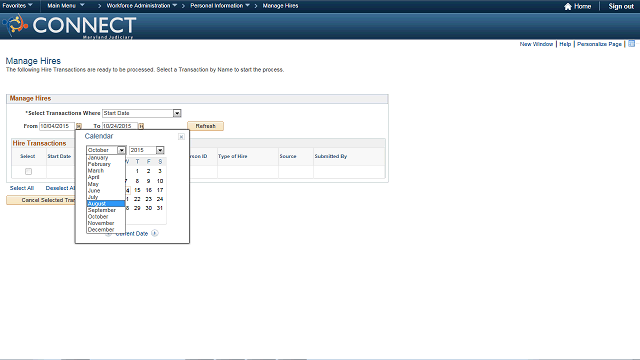Click the Type of Hire column header
Screen dimensions: 640x360
coord(233,156)
